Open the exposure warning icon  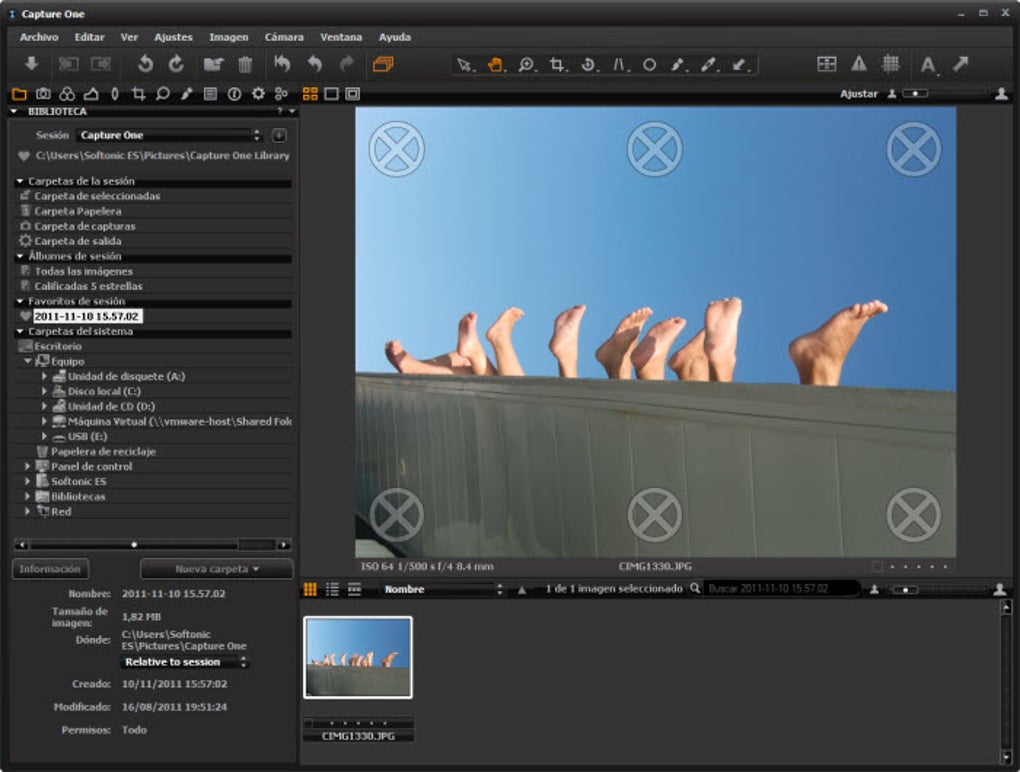858,64
